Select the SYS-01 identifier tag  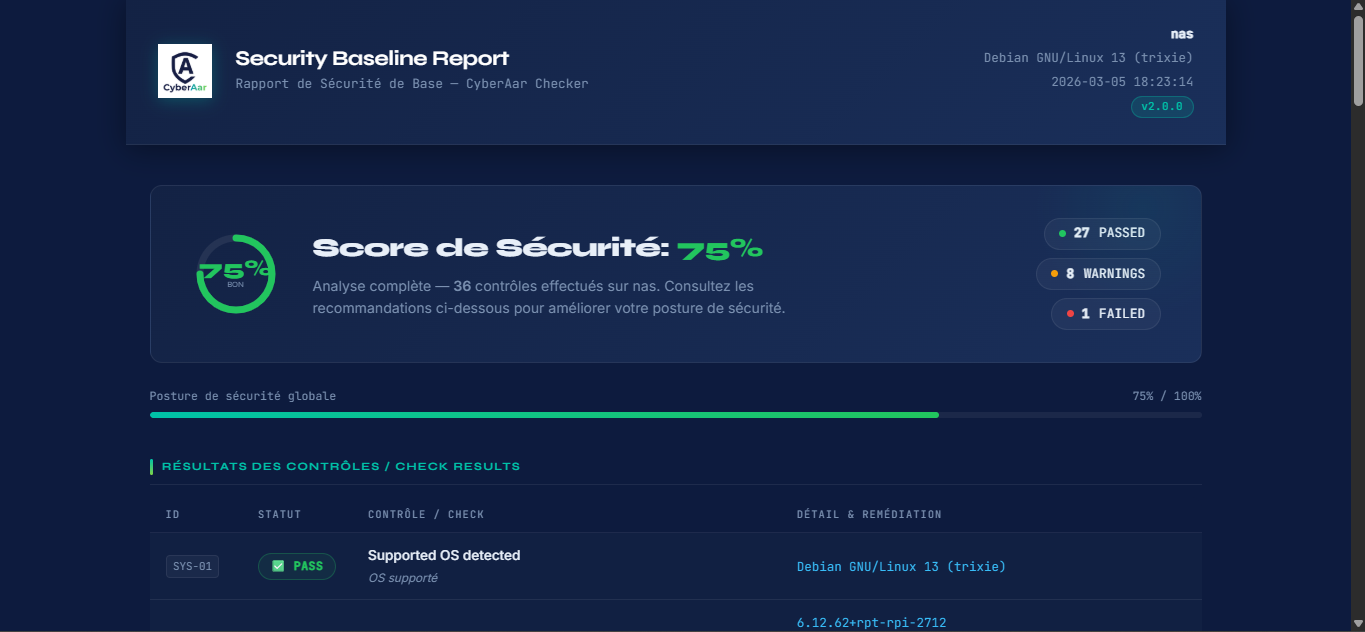tap(192, 567)
